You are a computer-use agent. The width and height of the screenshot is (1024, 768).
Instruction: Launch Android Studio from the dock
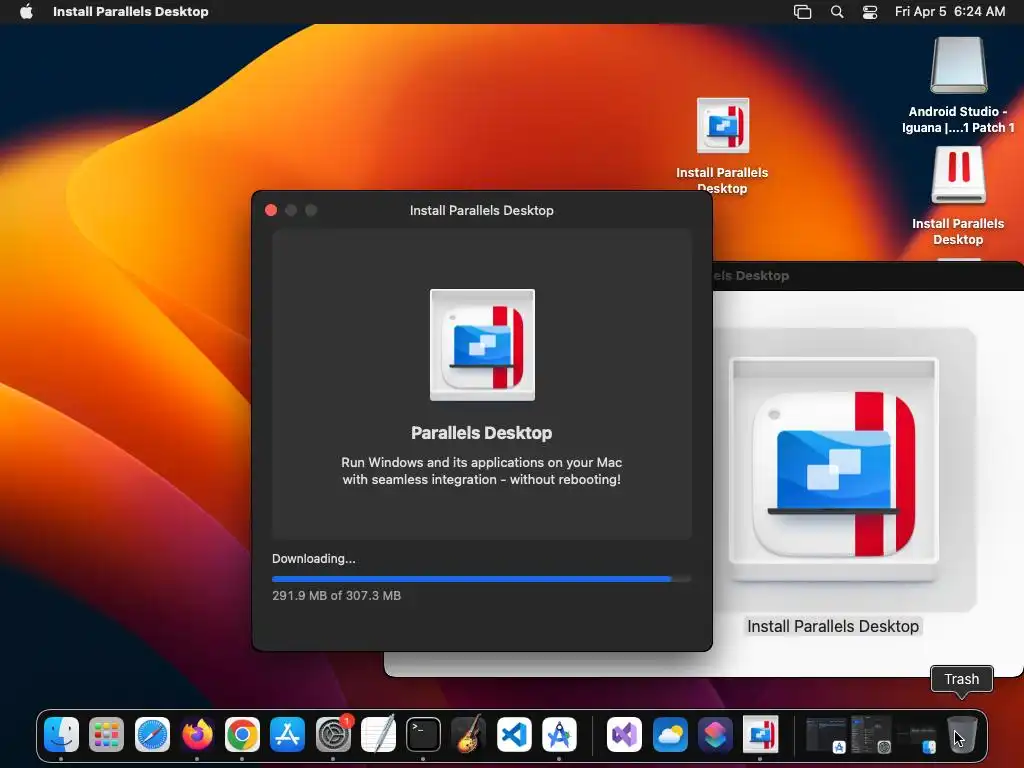pos(559,735)
